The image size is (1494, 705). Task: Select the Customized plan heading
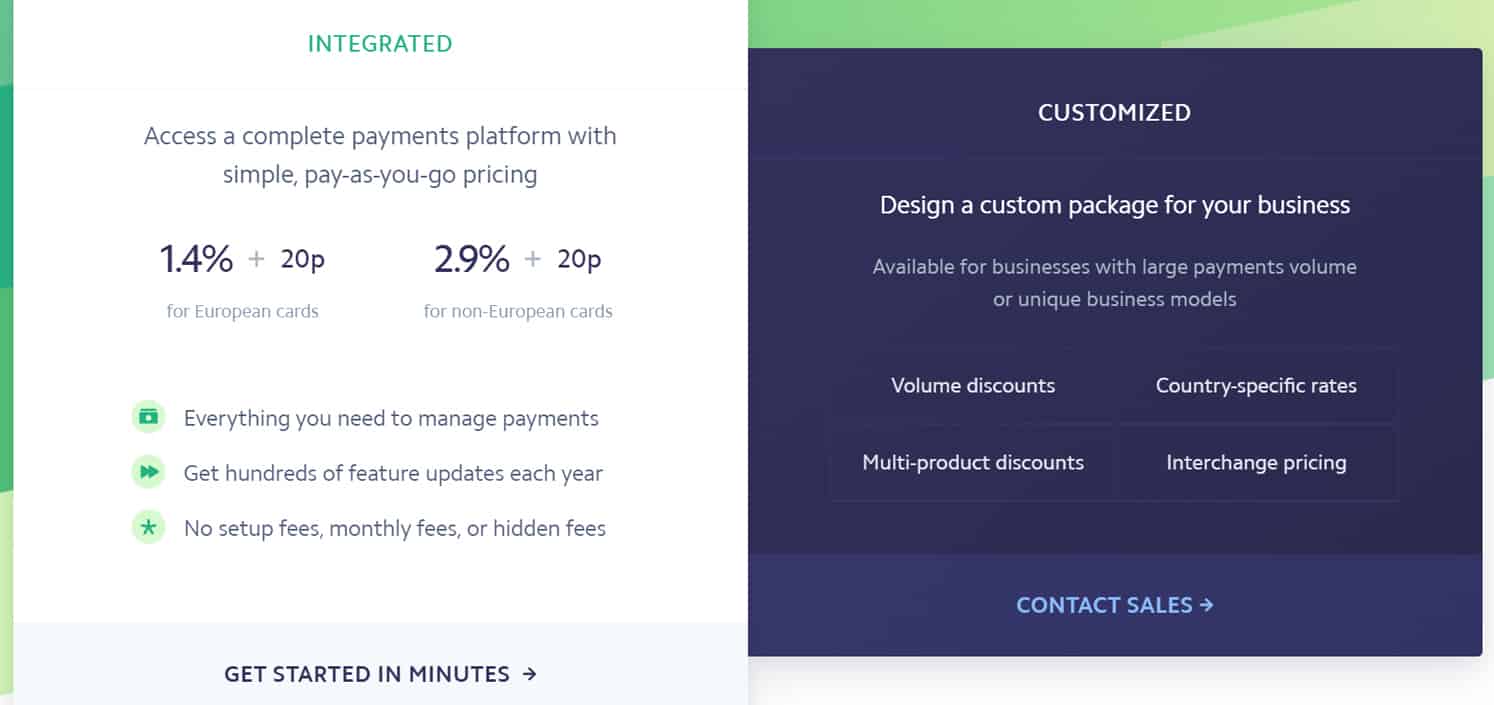coord(1114,112)
